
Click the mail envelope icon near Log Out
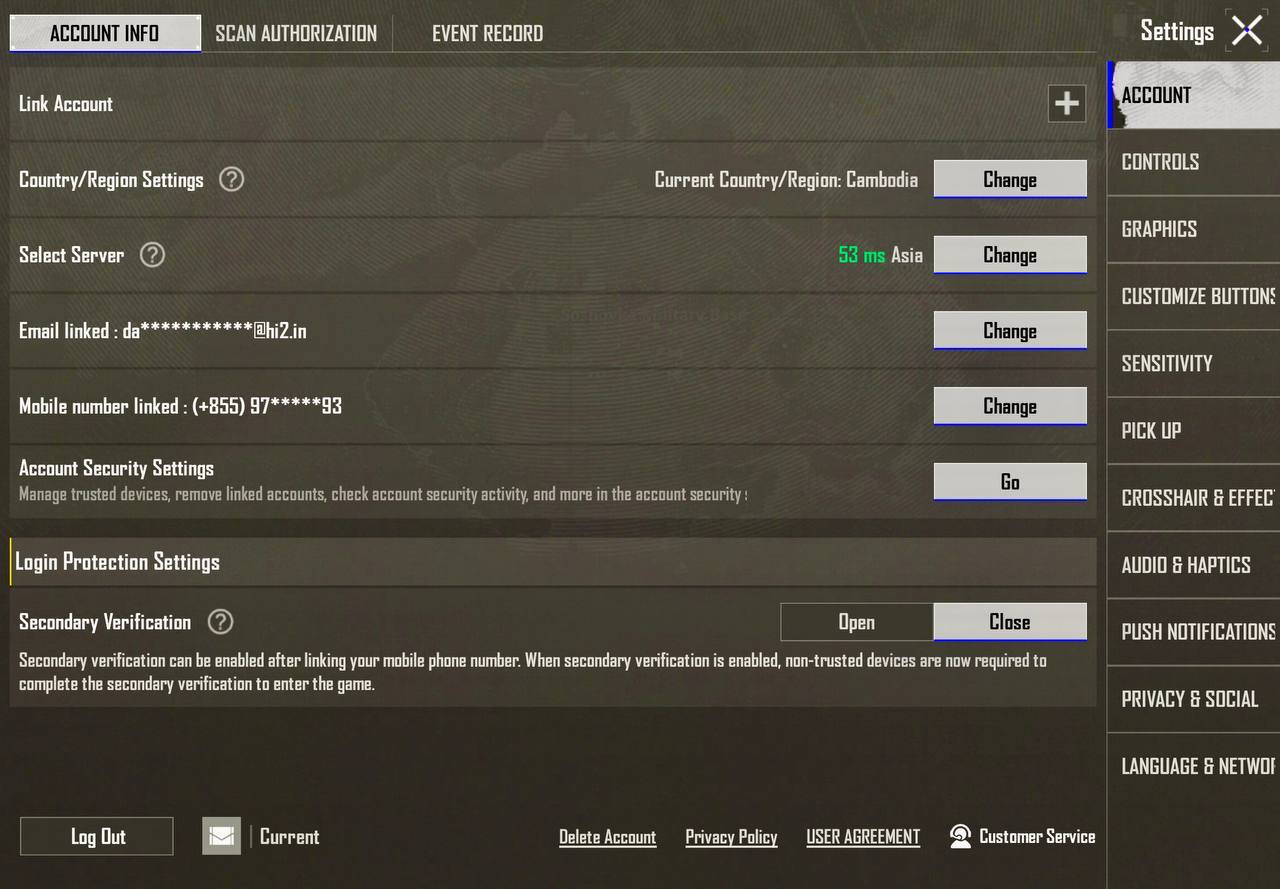pos(222,836)
